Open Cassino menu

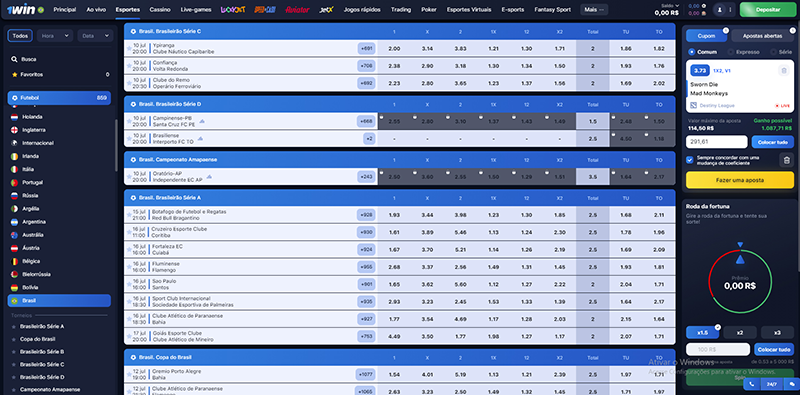160,10
